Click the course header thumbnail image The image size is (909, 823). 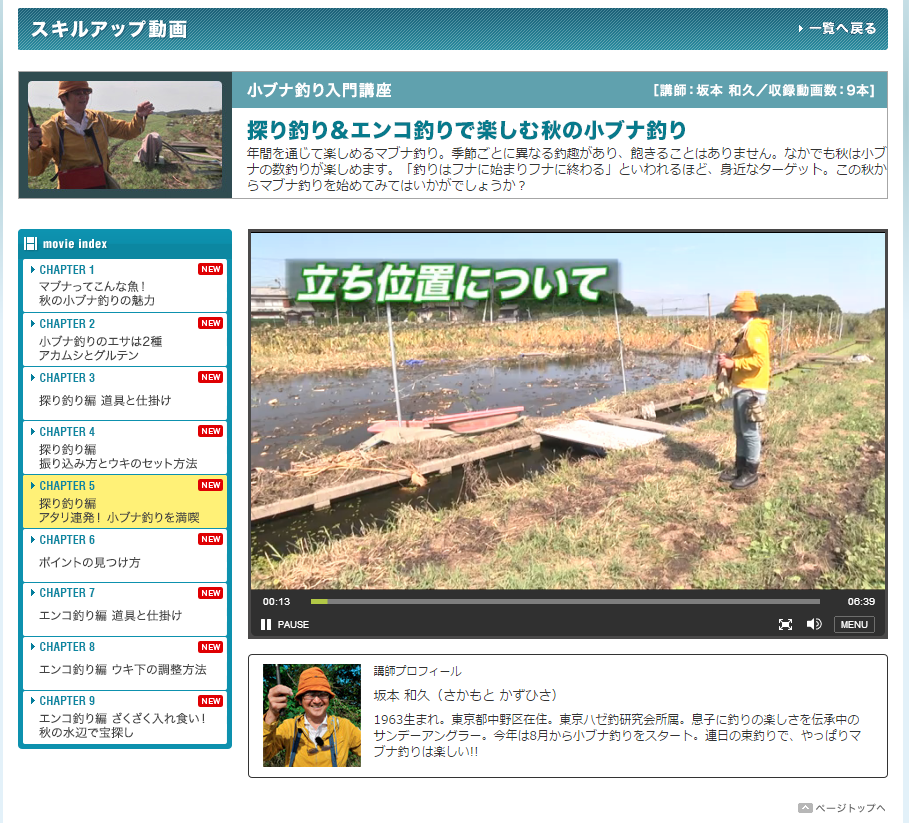coord(125,135)
